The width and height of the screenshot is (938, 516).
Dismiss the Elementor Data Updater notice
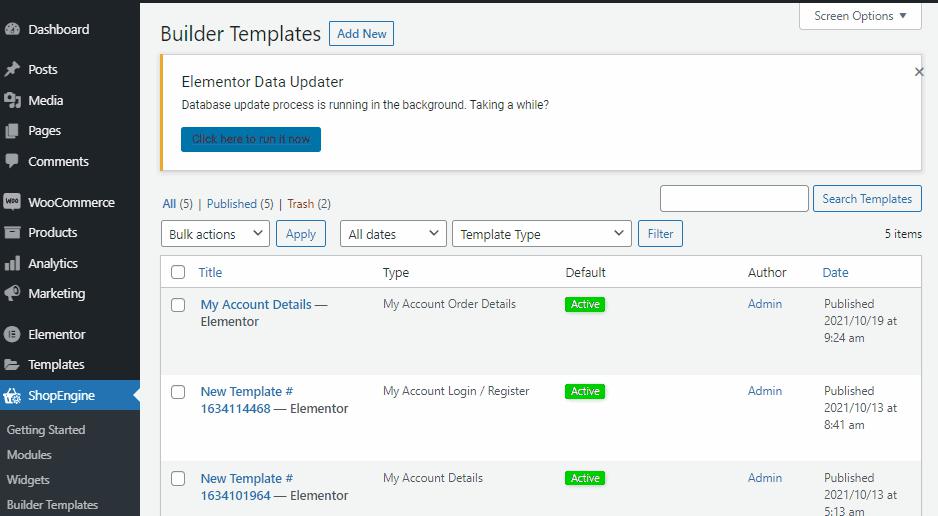[919, 72]
